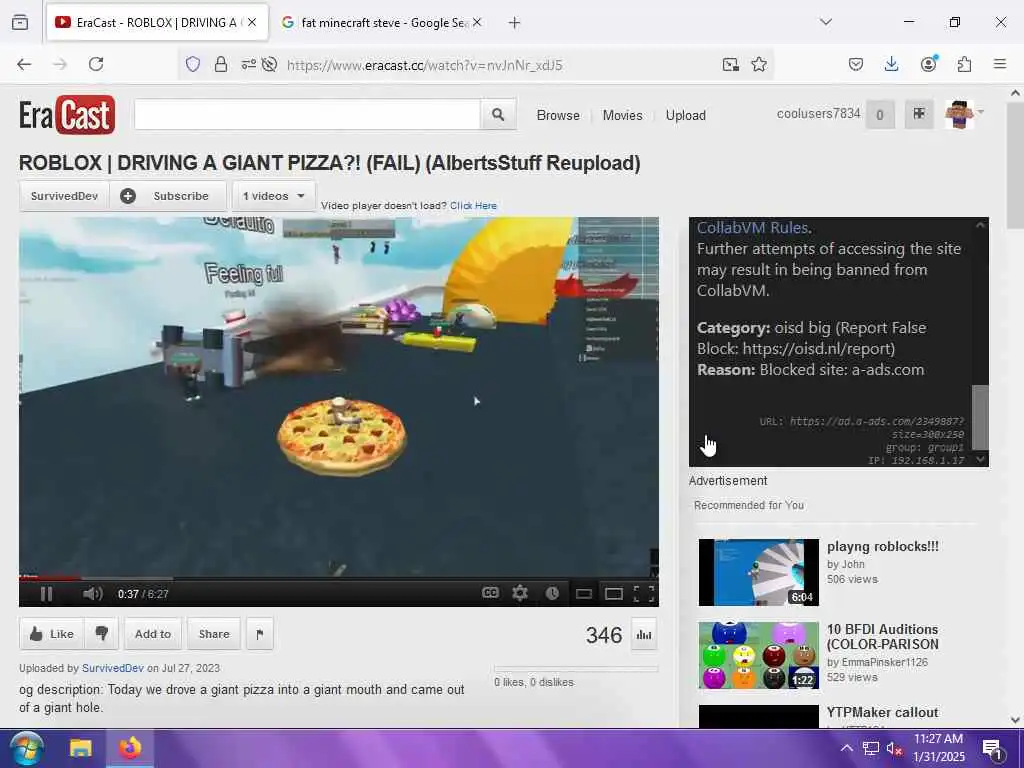This screenshot has width=1024, height=768.
Task: Open the extensions puzzle icon
Action: 964,64
